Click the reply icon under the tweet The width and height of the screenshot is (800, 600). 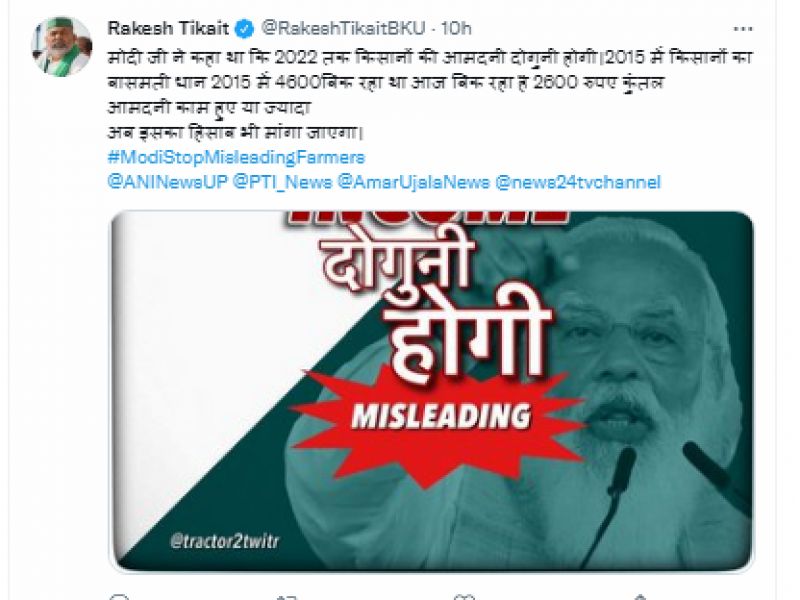(x=120, y=596)
